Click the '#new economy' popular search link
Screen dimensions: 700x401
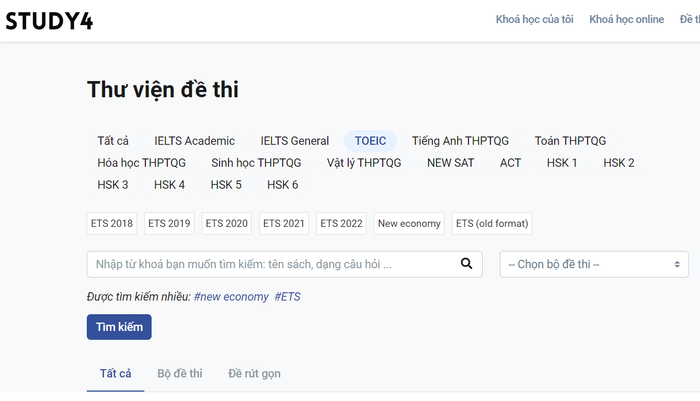231,297
